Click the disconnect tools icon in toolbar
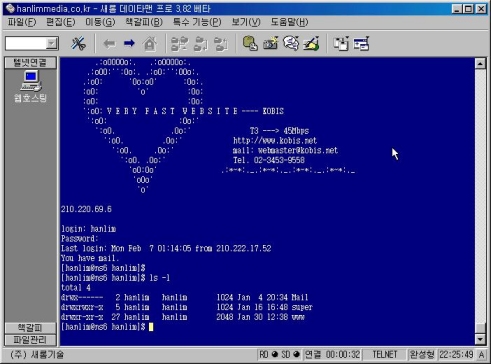491x364 pixels. pyautogui.click(x=78, y=44)
